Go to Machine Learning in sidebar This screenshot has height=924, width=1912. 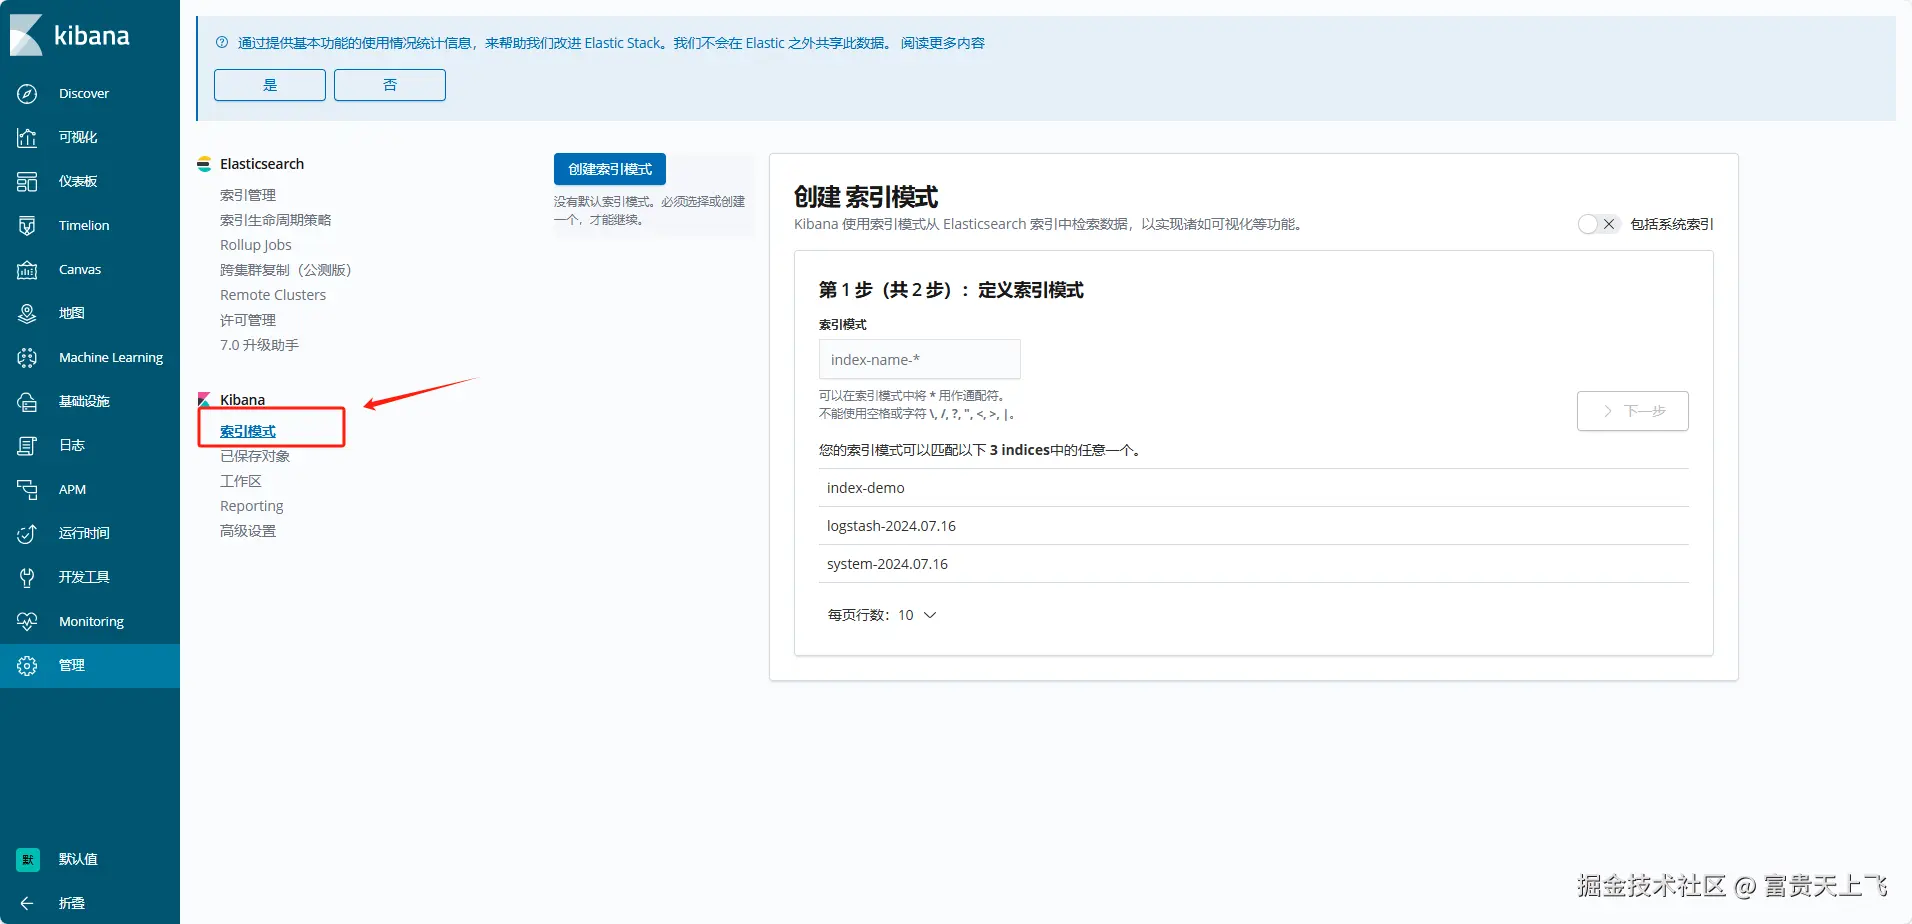111,357
